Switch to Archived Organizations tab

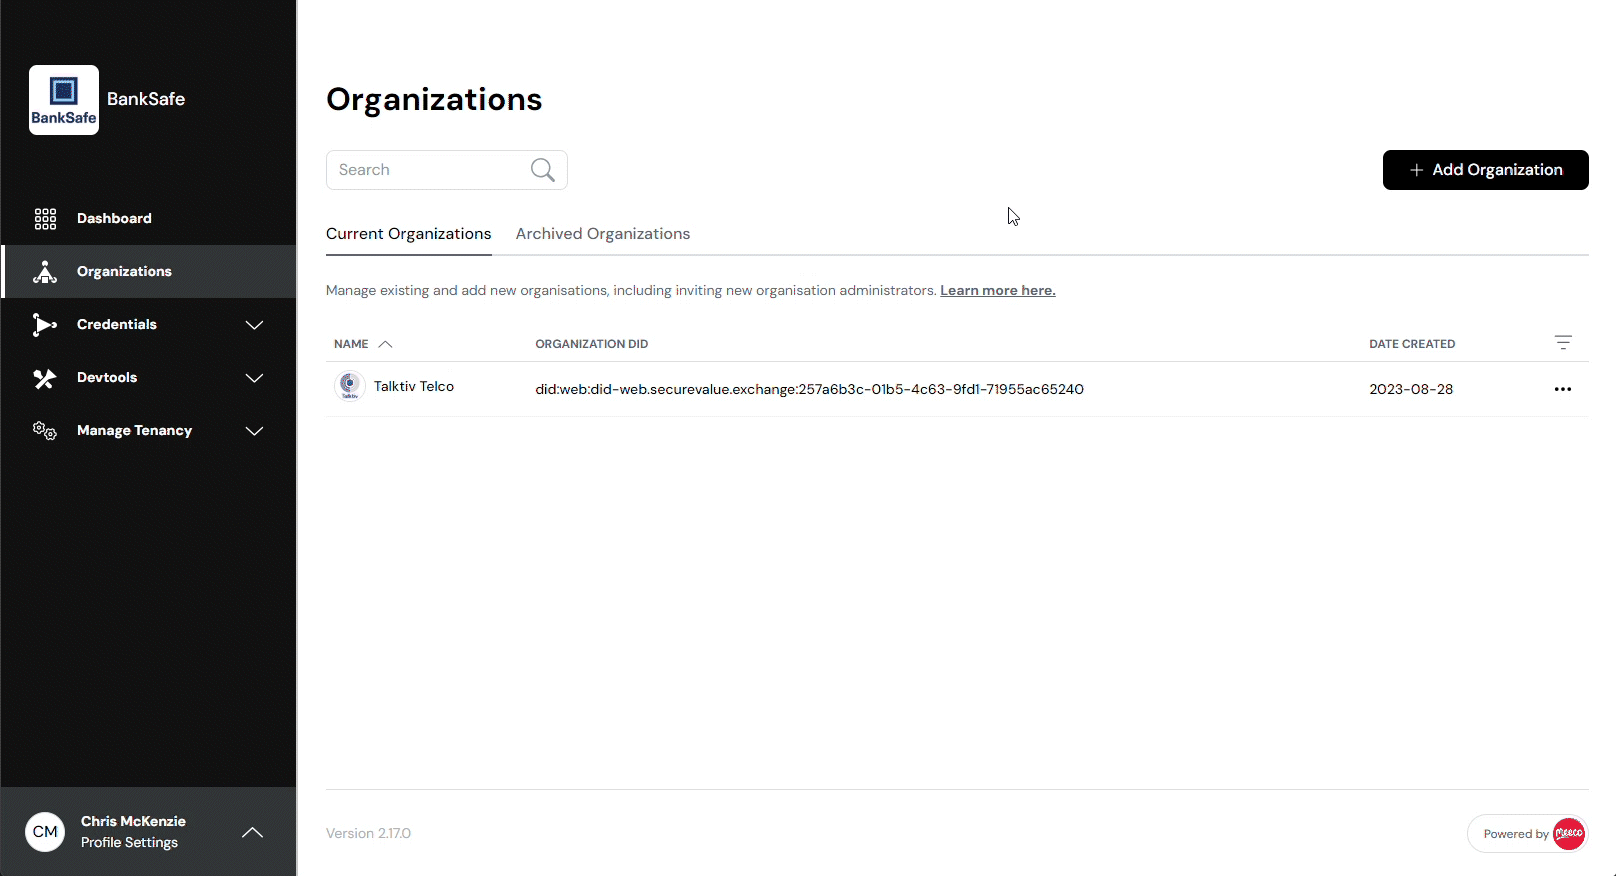[x=603, y=234]
